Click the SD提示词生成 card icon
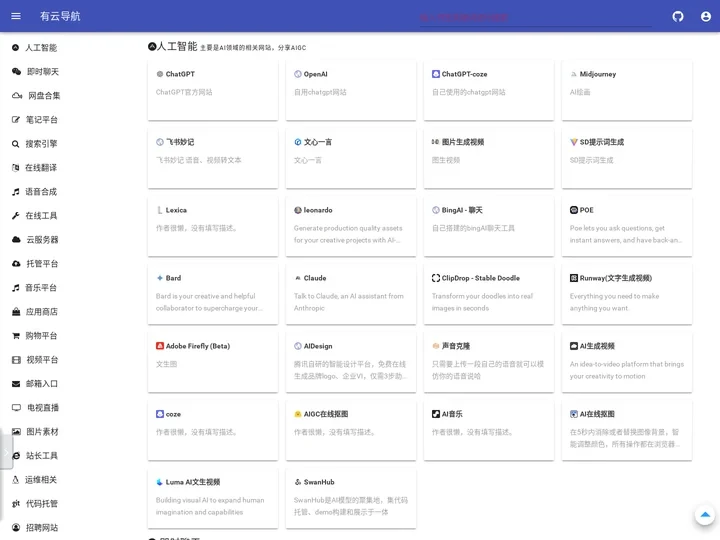 click(x=574, y=142)
